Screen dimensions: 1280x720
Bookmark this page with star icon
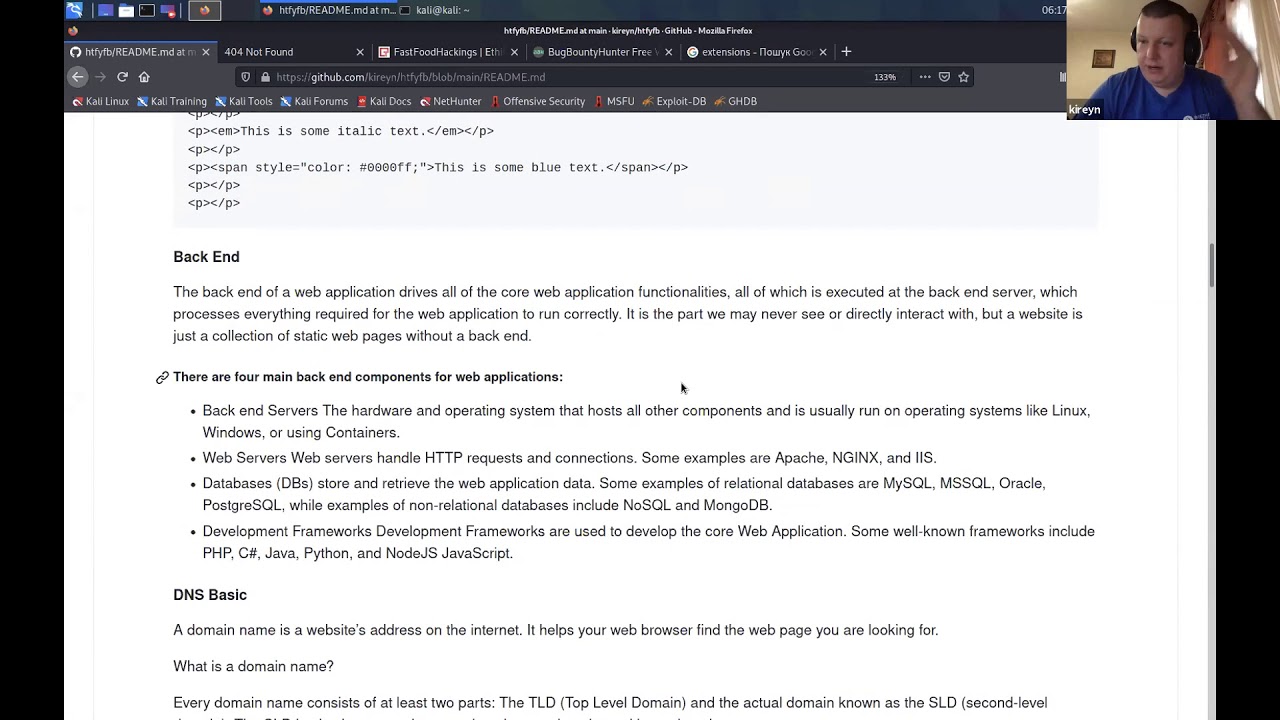pyautogui.click(x=964, y=77)
